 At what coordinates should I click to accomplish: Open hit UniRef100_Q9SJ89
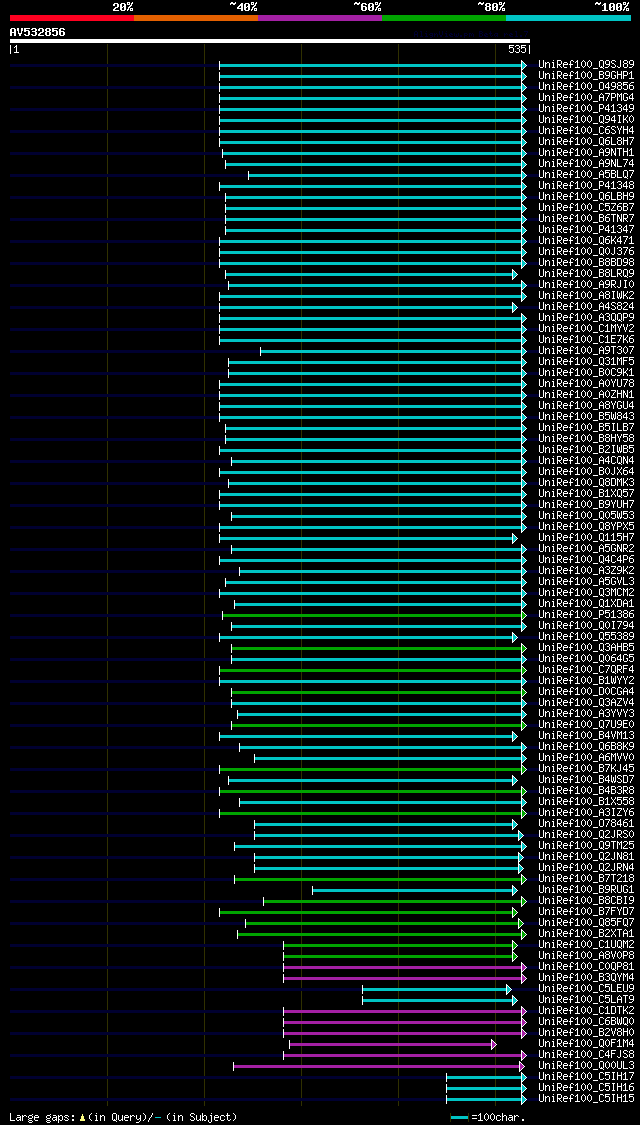(x=586, y=65)
